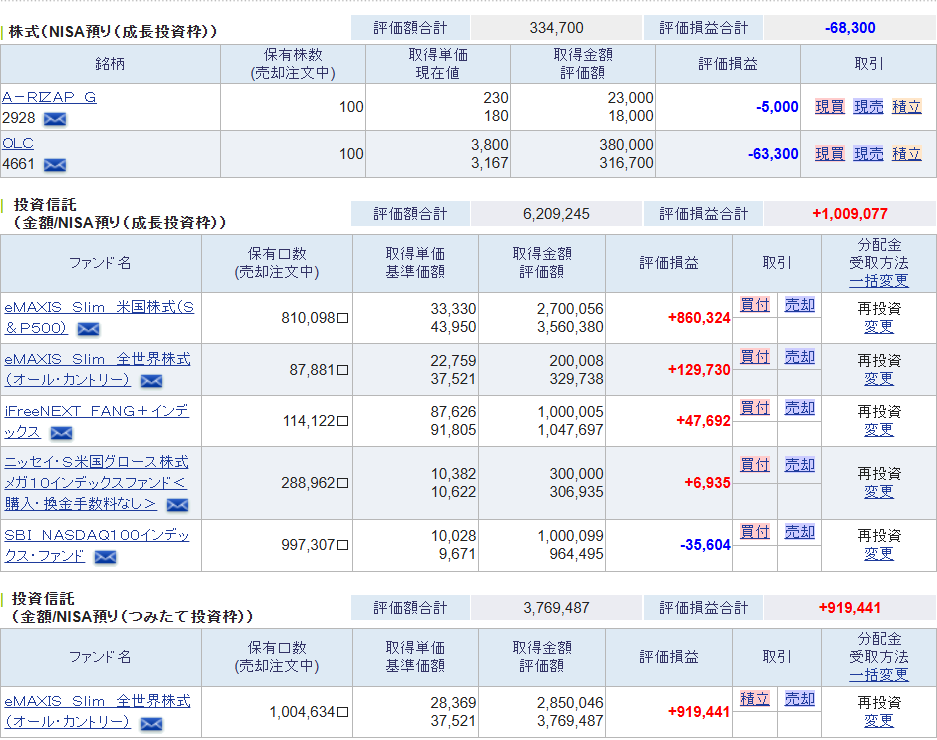Click 現売 for A-RIZAP G
This screenshot has height=740, width=937.
(868, 107)
